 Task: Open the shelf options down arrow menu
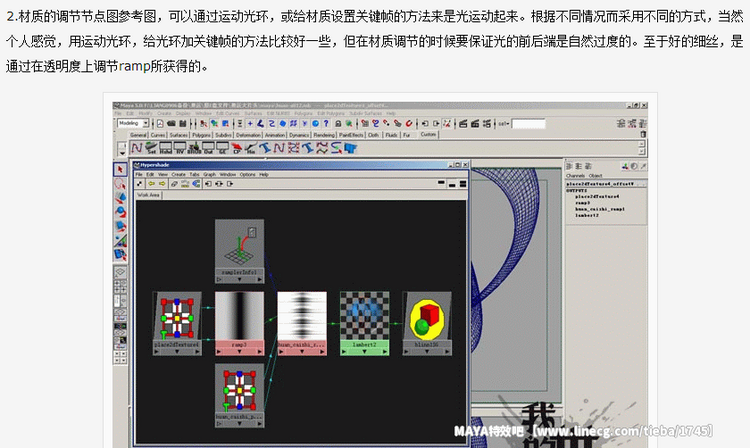pos(122,152)
